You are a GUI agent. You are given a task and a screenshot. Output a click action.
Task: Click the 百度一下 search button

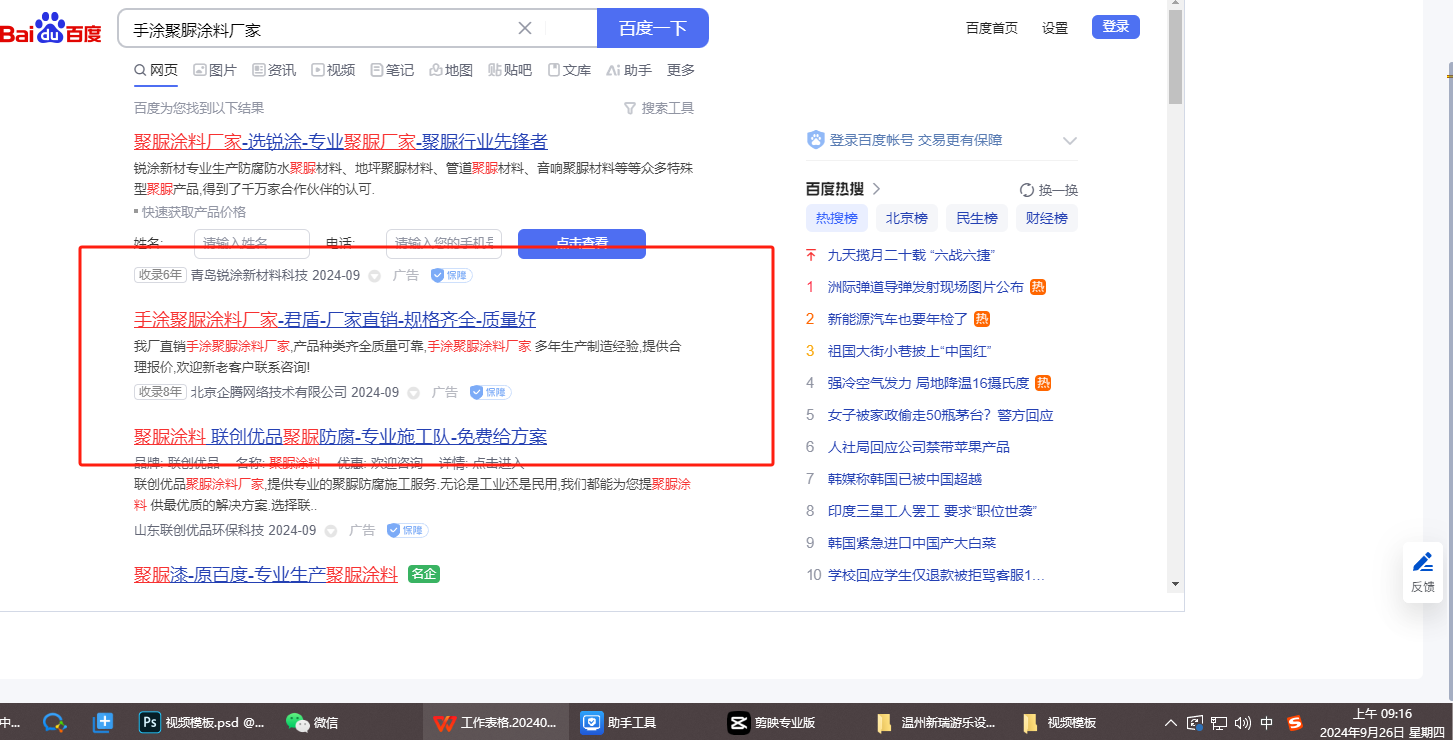point(653,28)
